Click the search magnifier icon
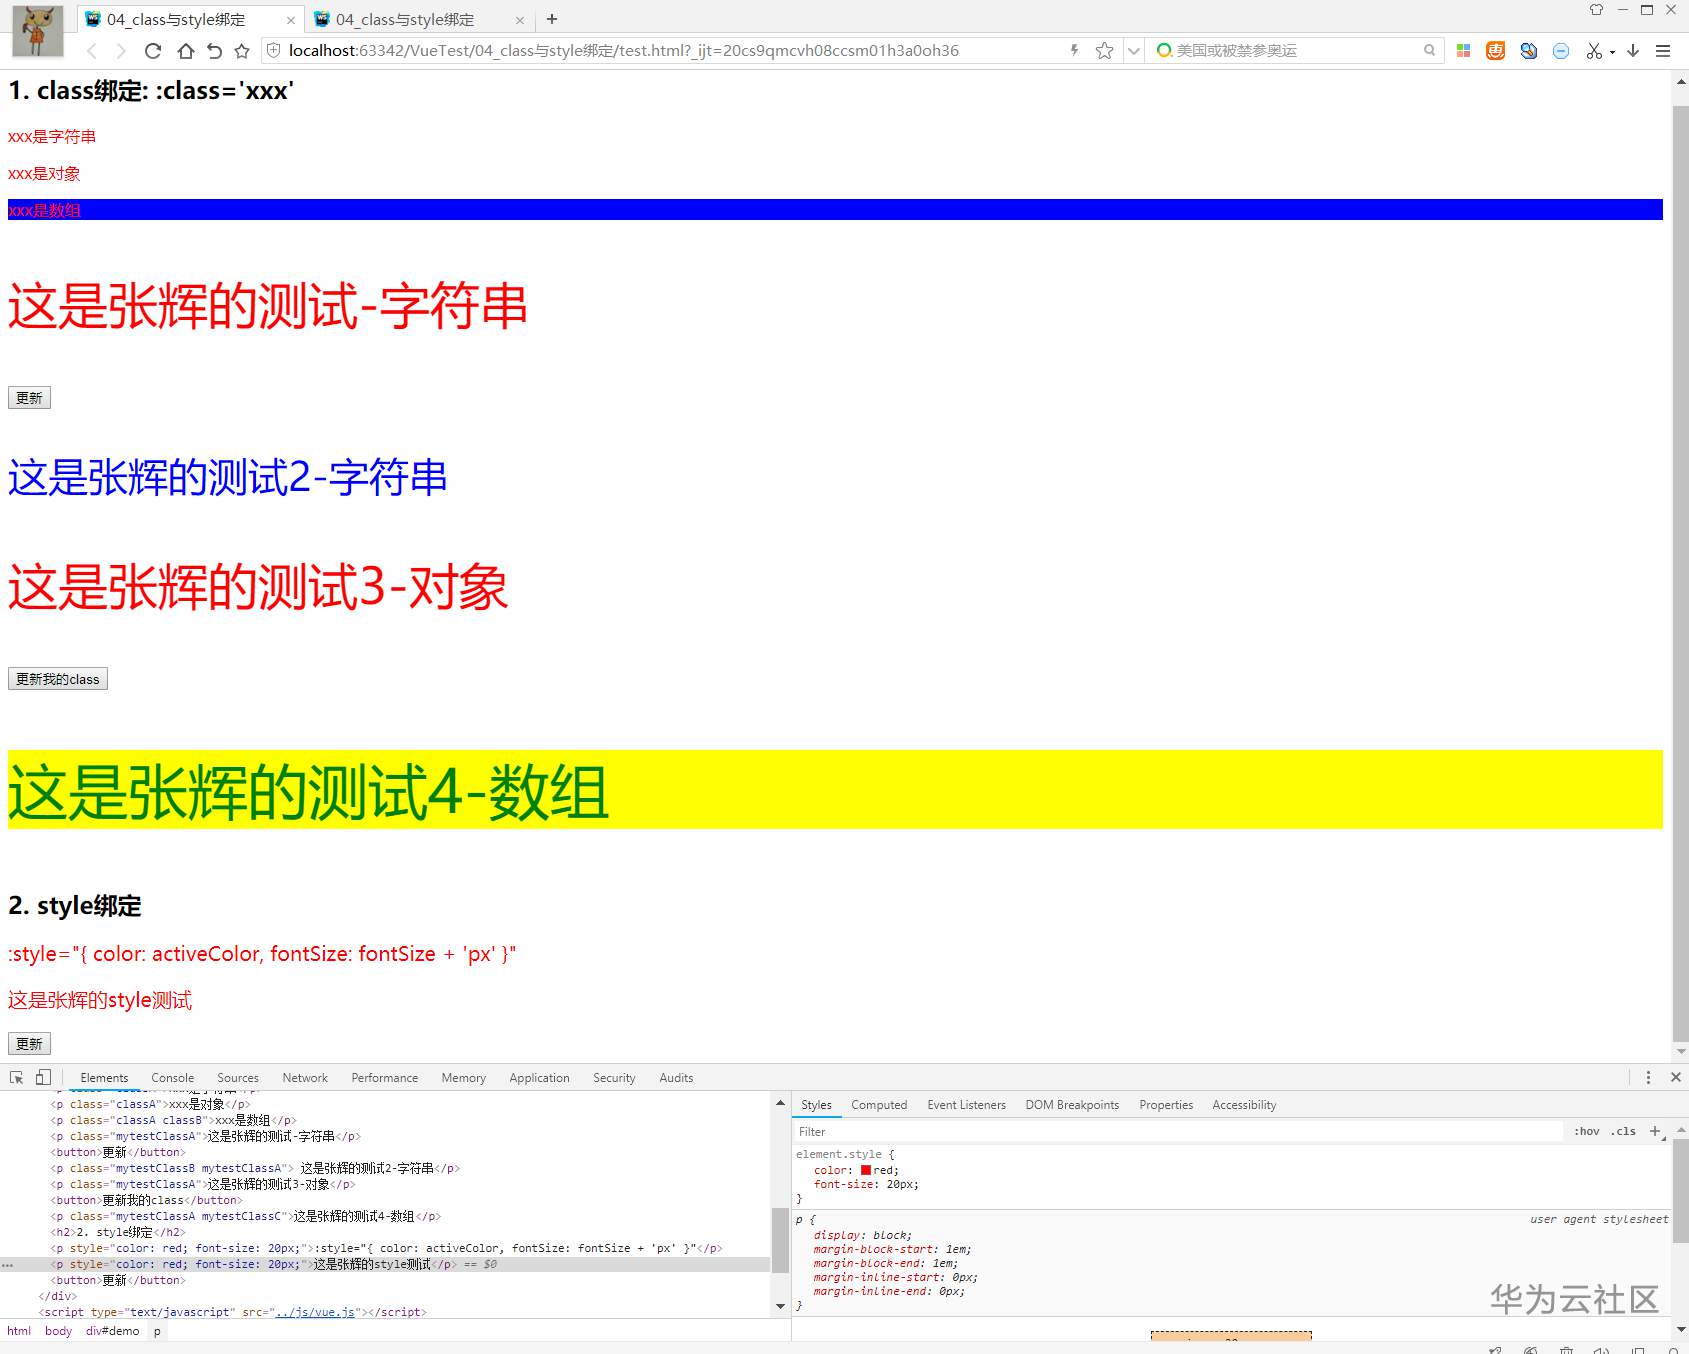1689x1354 pixels. (x=1430, y=50)
